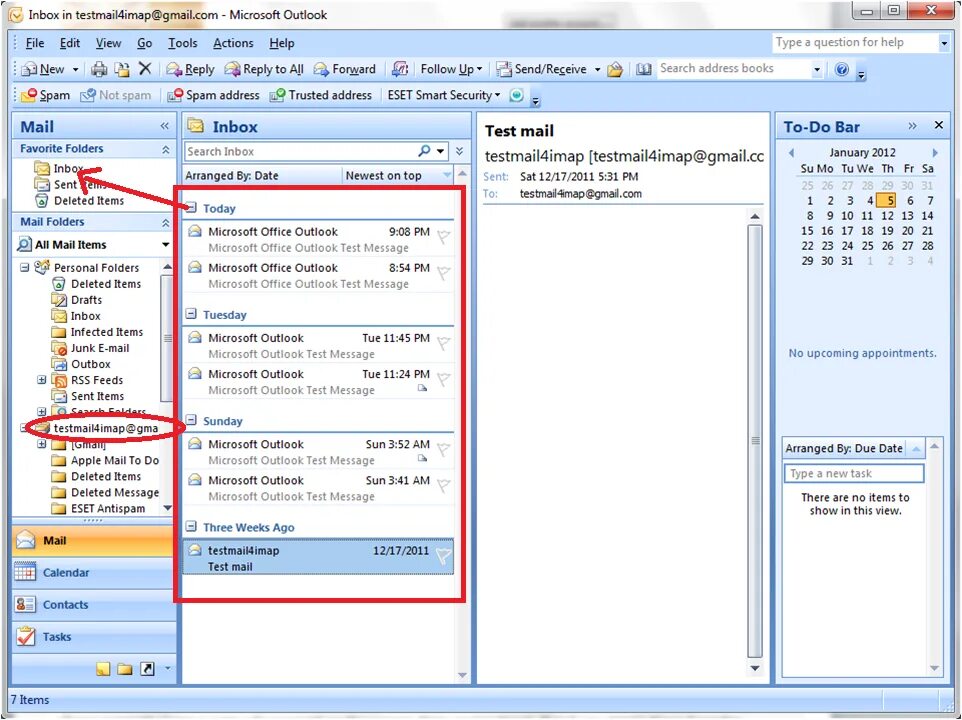Open the Go menu
Screen dimensions: 962x720
(x=144, y=43)
